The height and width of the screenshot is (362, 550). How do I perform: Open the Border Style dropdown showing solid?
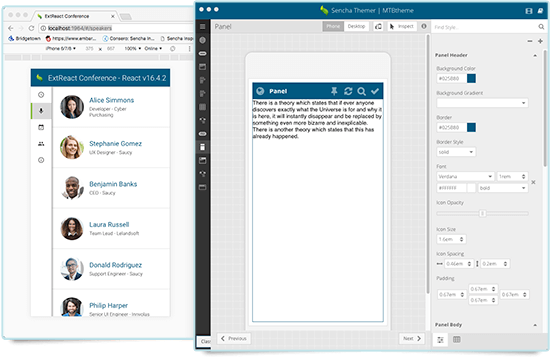click(x=456, y=152)
